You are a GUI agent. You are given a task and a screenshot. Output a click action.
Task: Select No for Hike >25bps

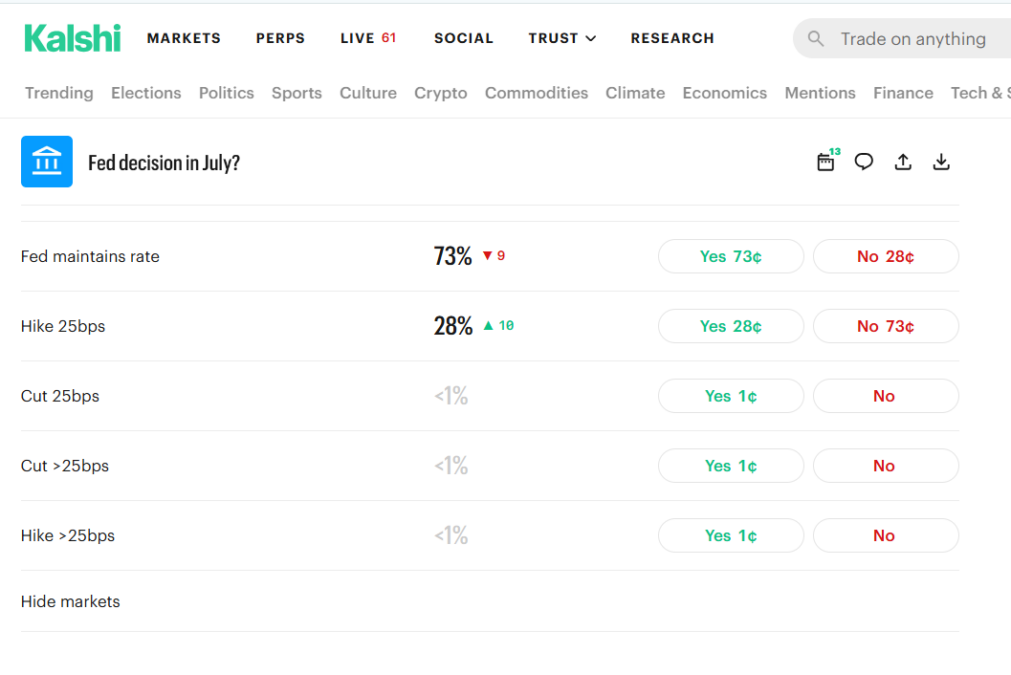885,535
